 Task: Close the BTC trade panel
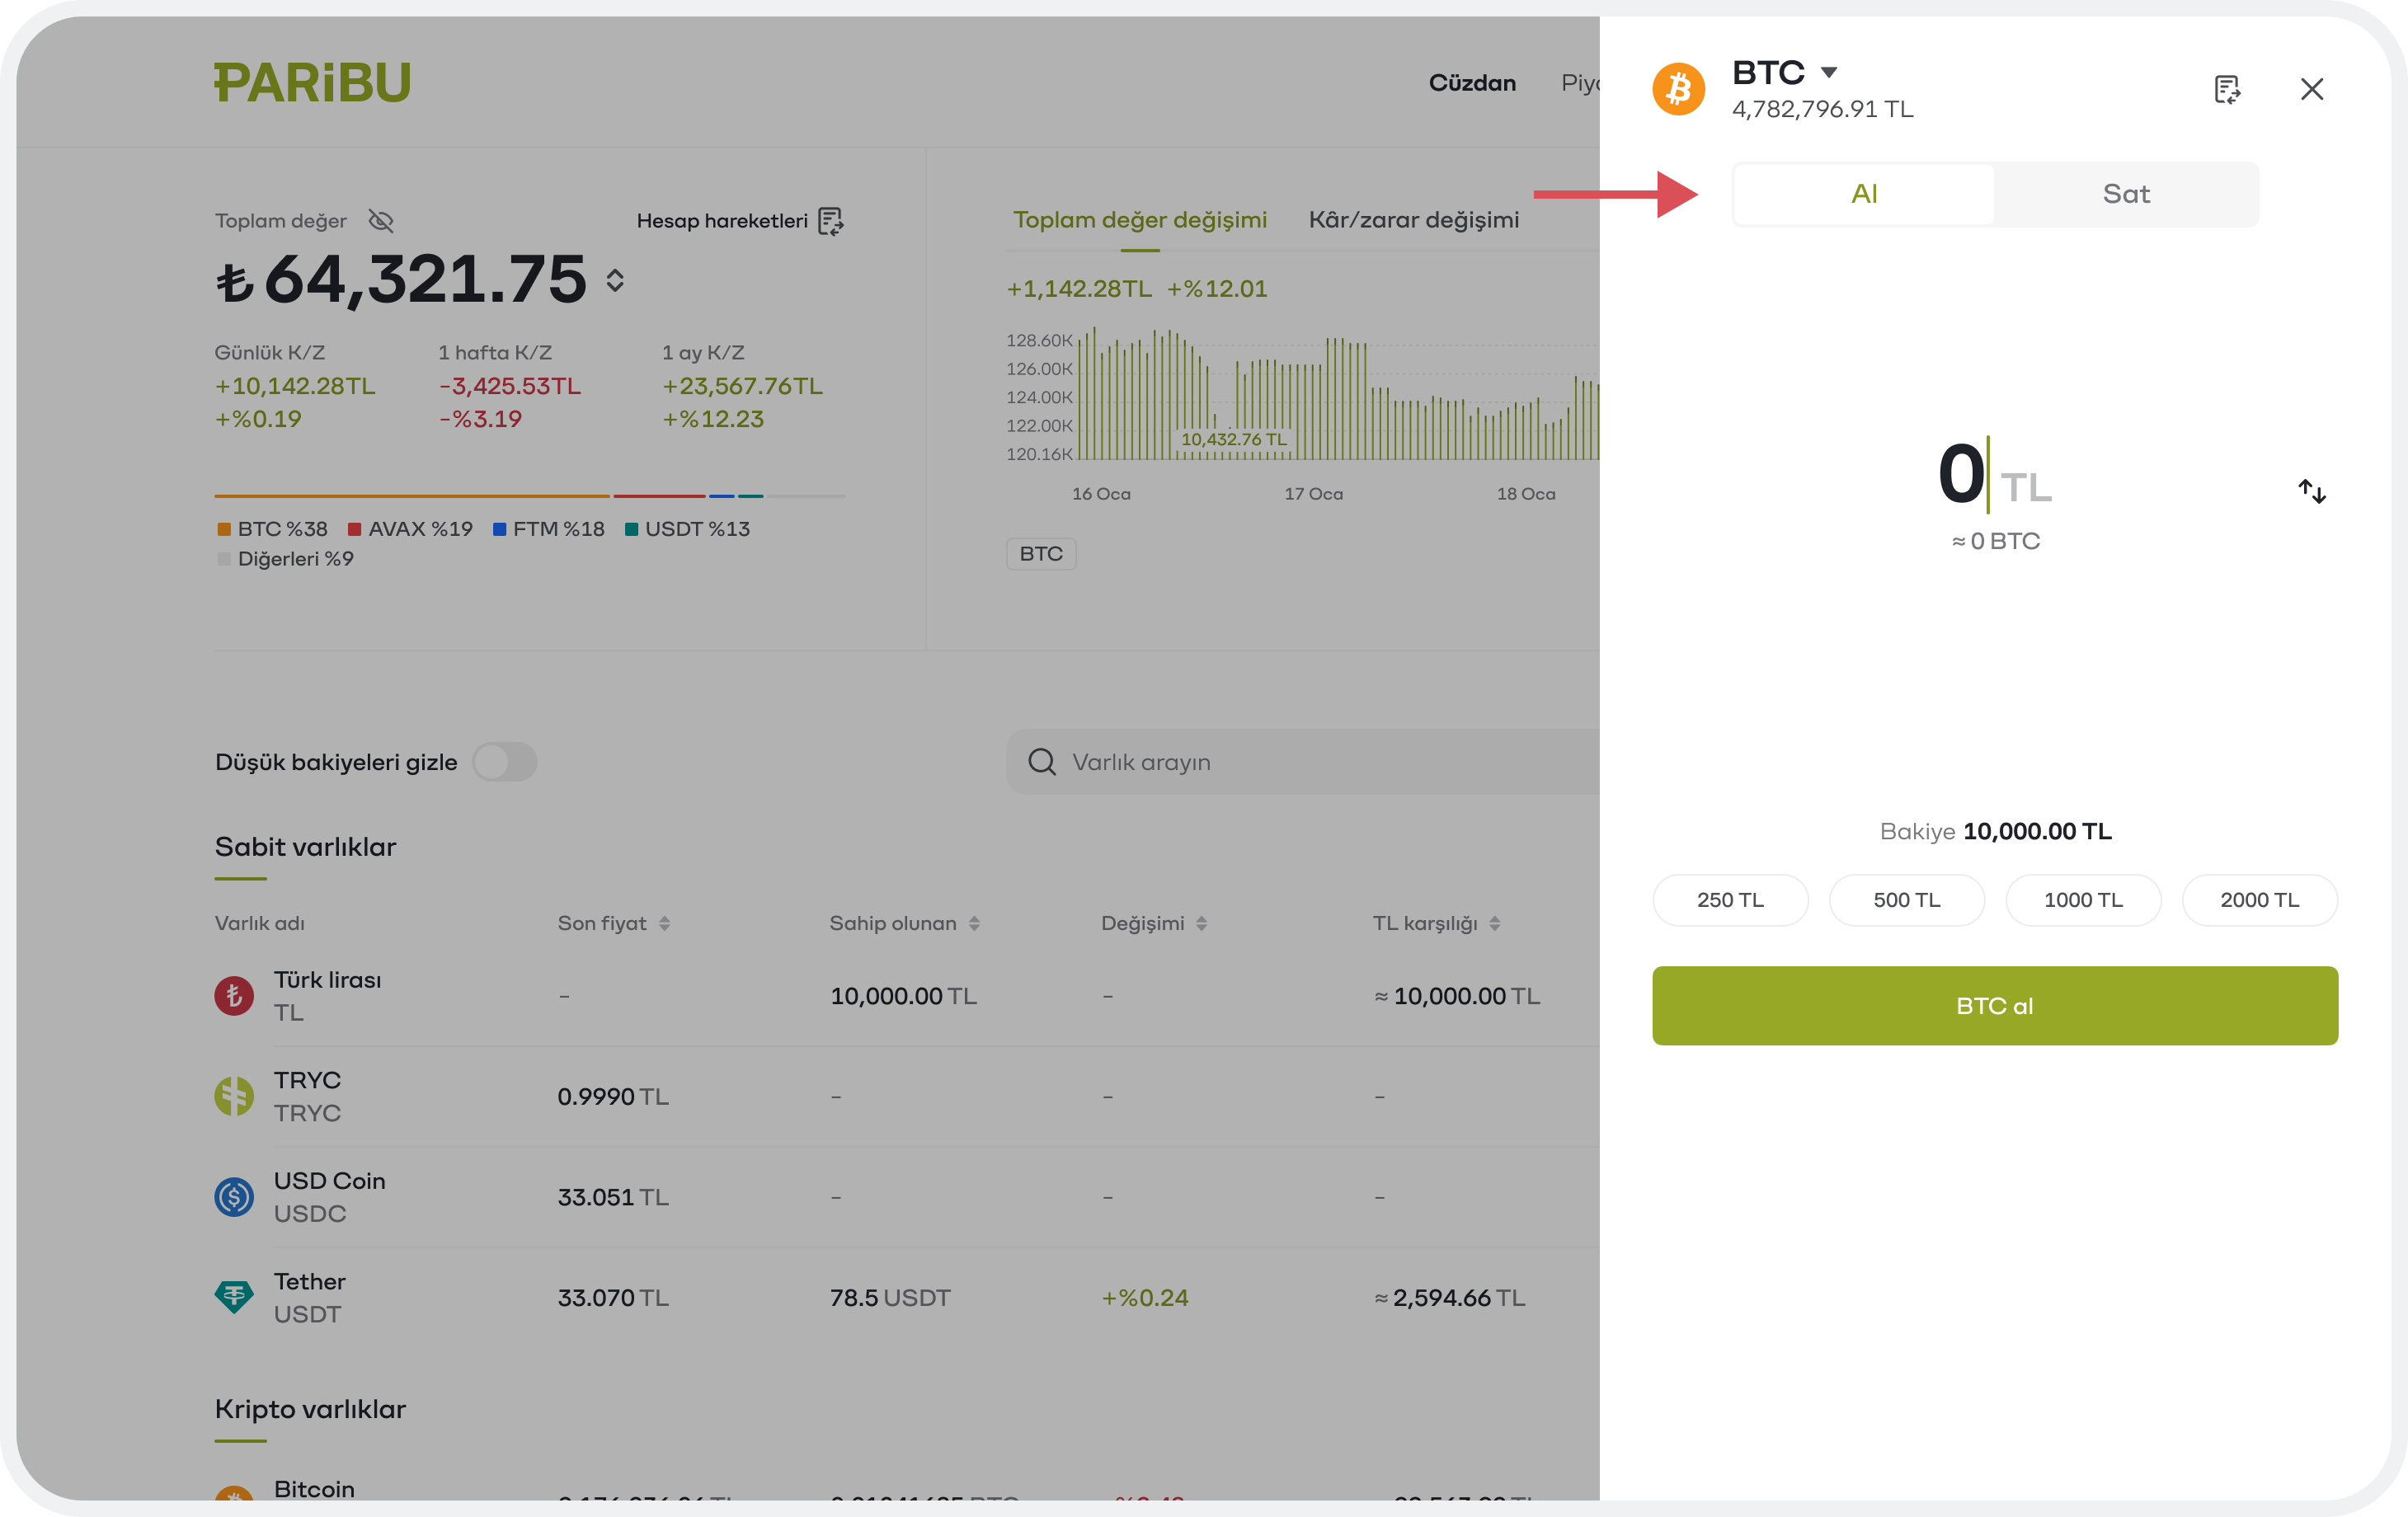[2311, 89]
